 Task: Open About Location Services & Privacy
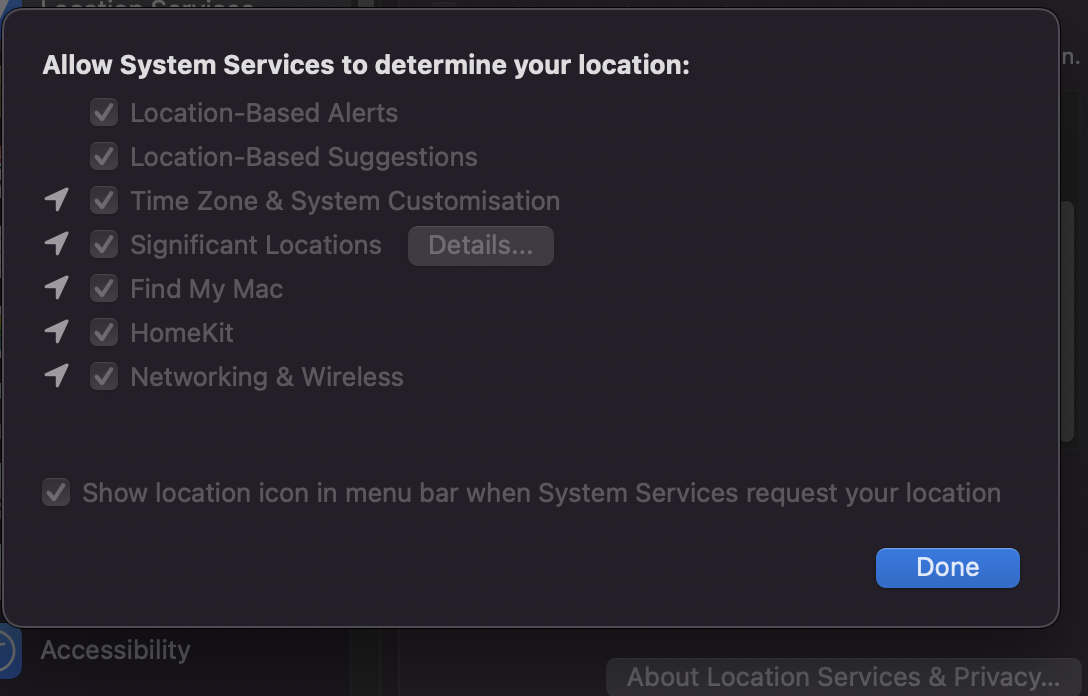[x=844, y=677]
